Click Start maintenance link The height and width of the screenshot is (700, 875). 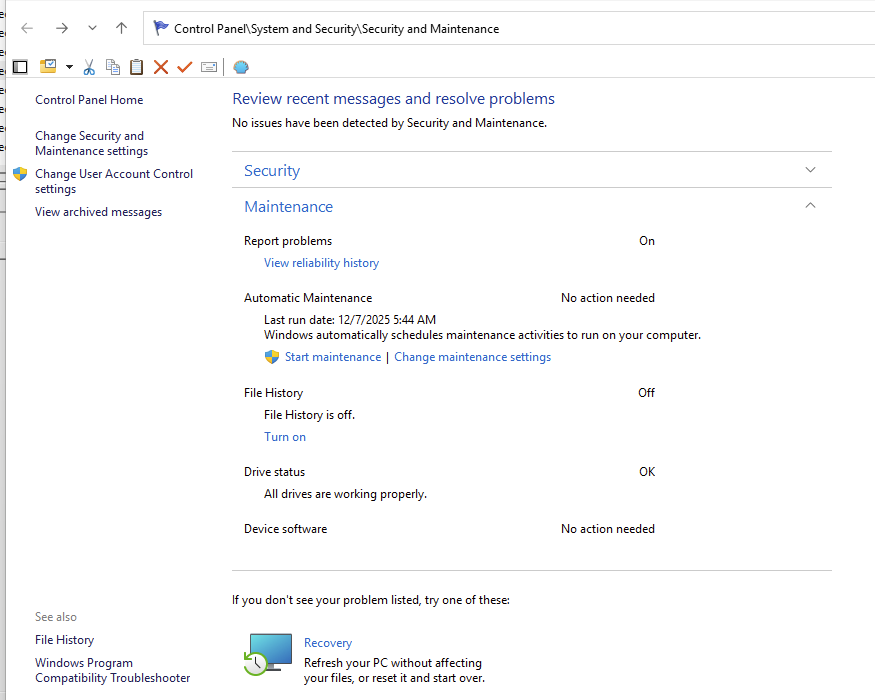332,357
